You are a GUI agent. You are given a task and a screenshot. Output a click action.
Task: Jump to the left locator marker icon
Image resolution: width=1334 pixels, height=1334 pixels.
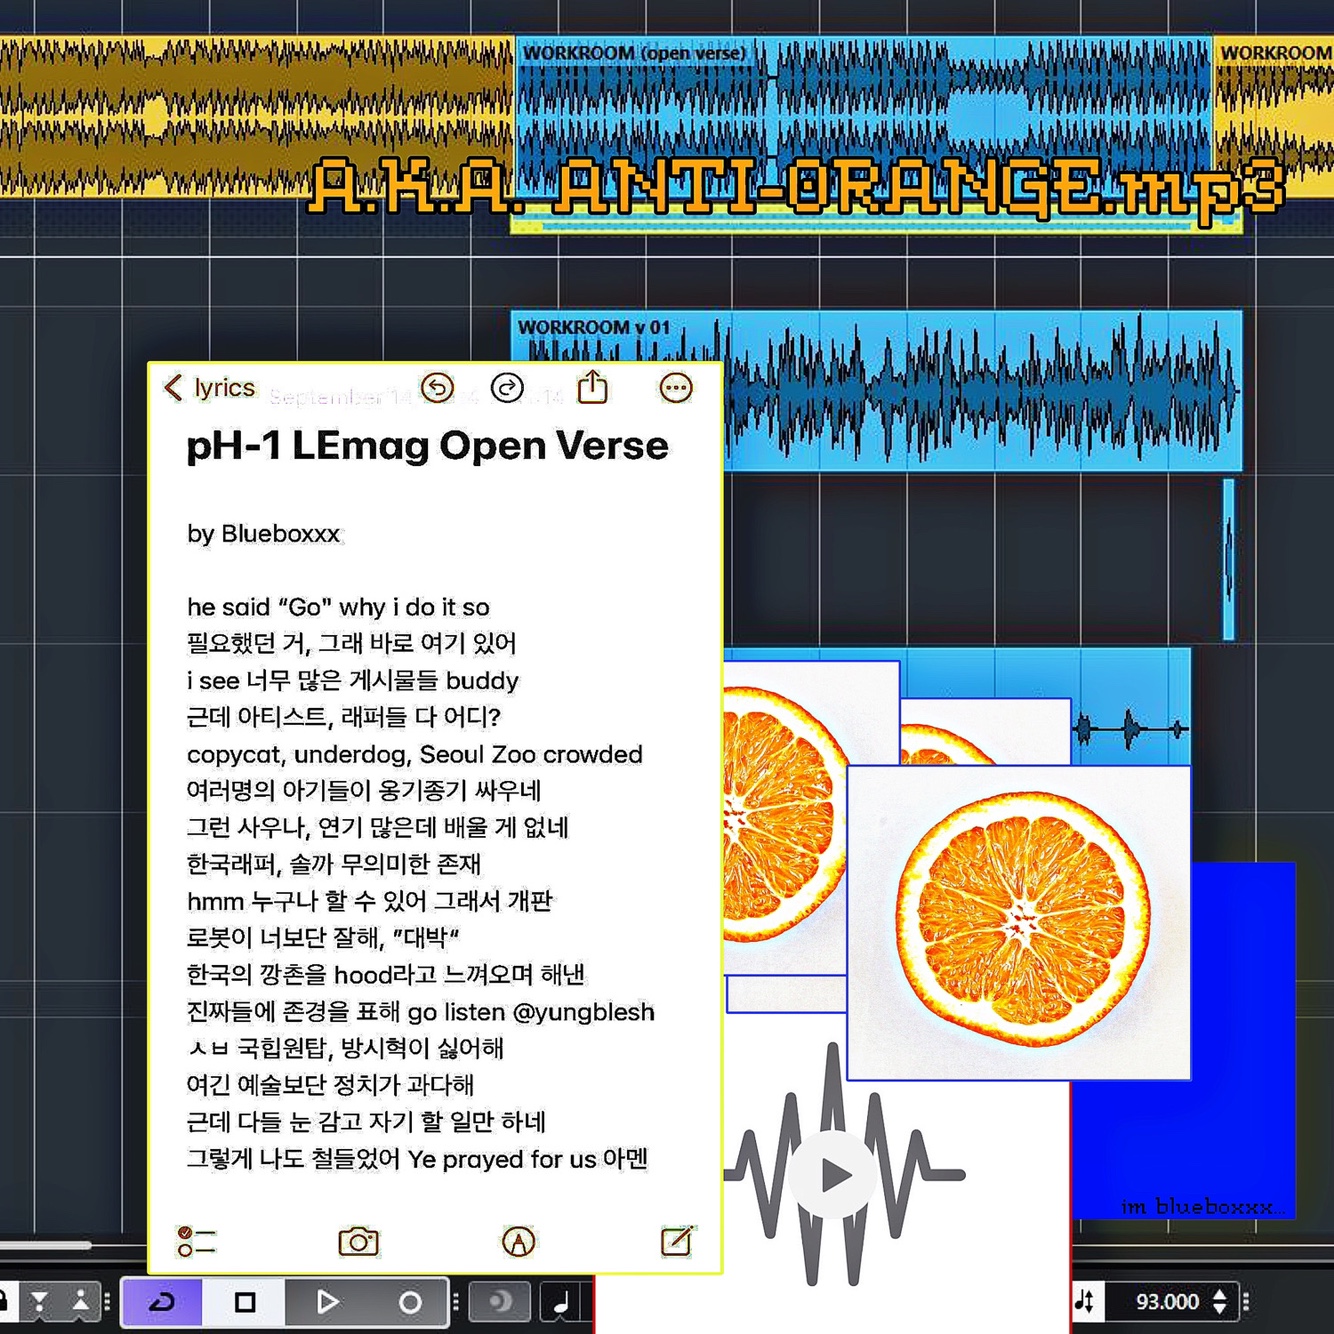pyautogui.click(x=39, y=1301)
